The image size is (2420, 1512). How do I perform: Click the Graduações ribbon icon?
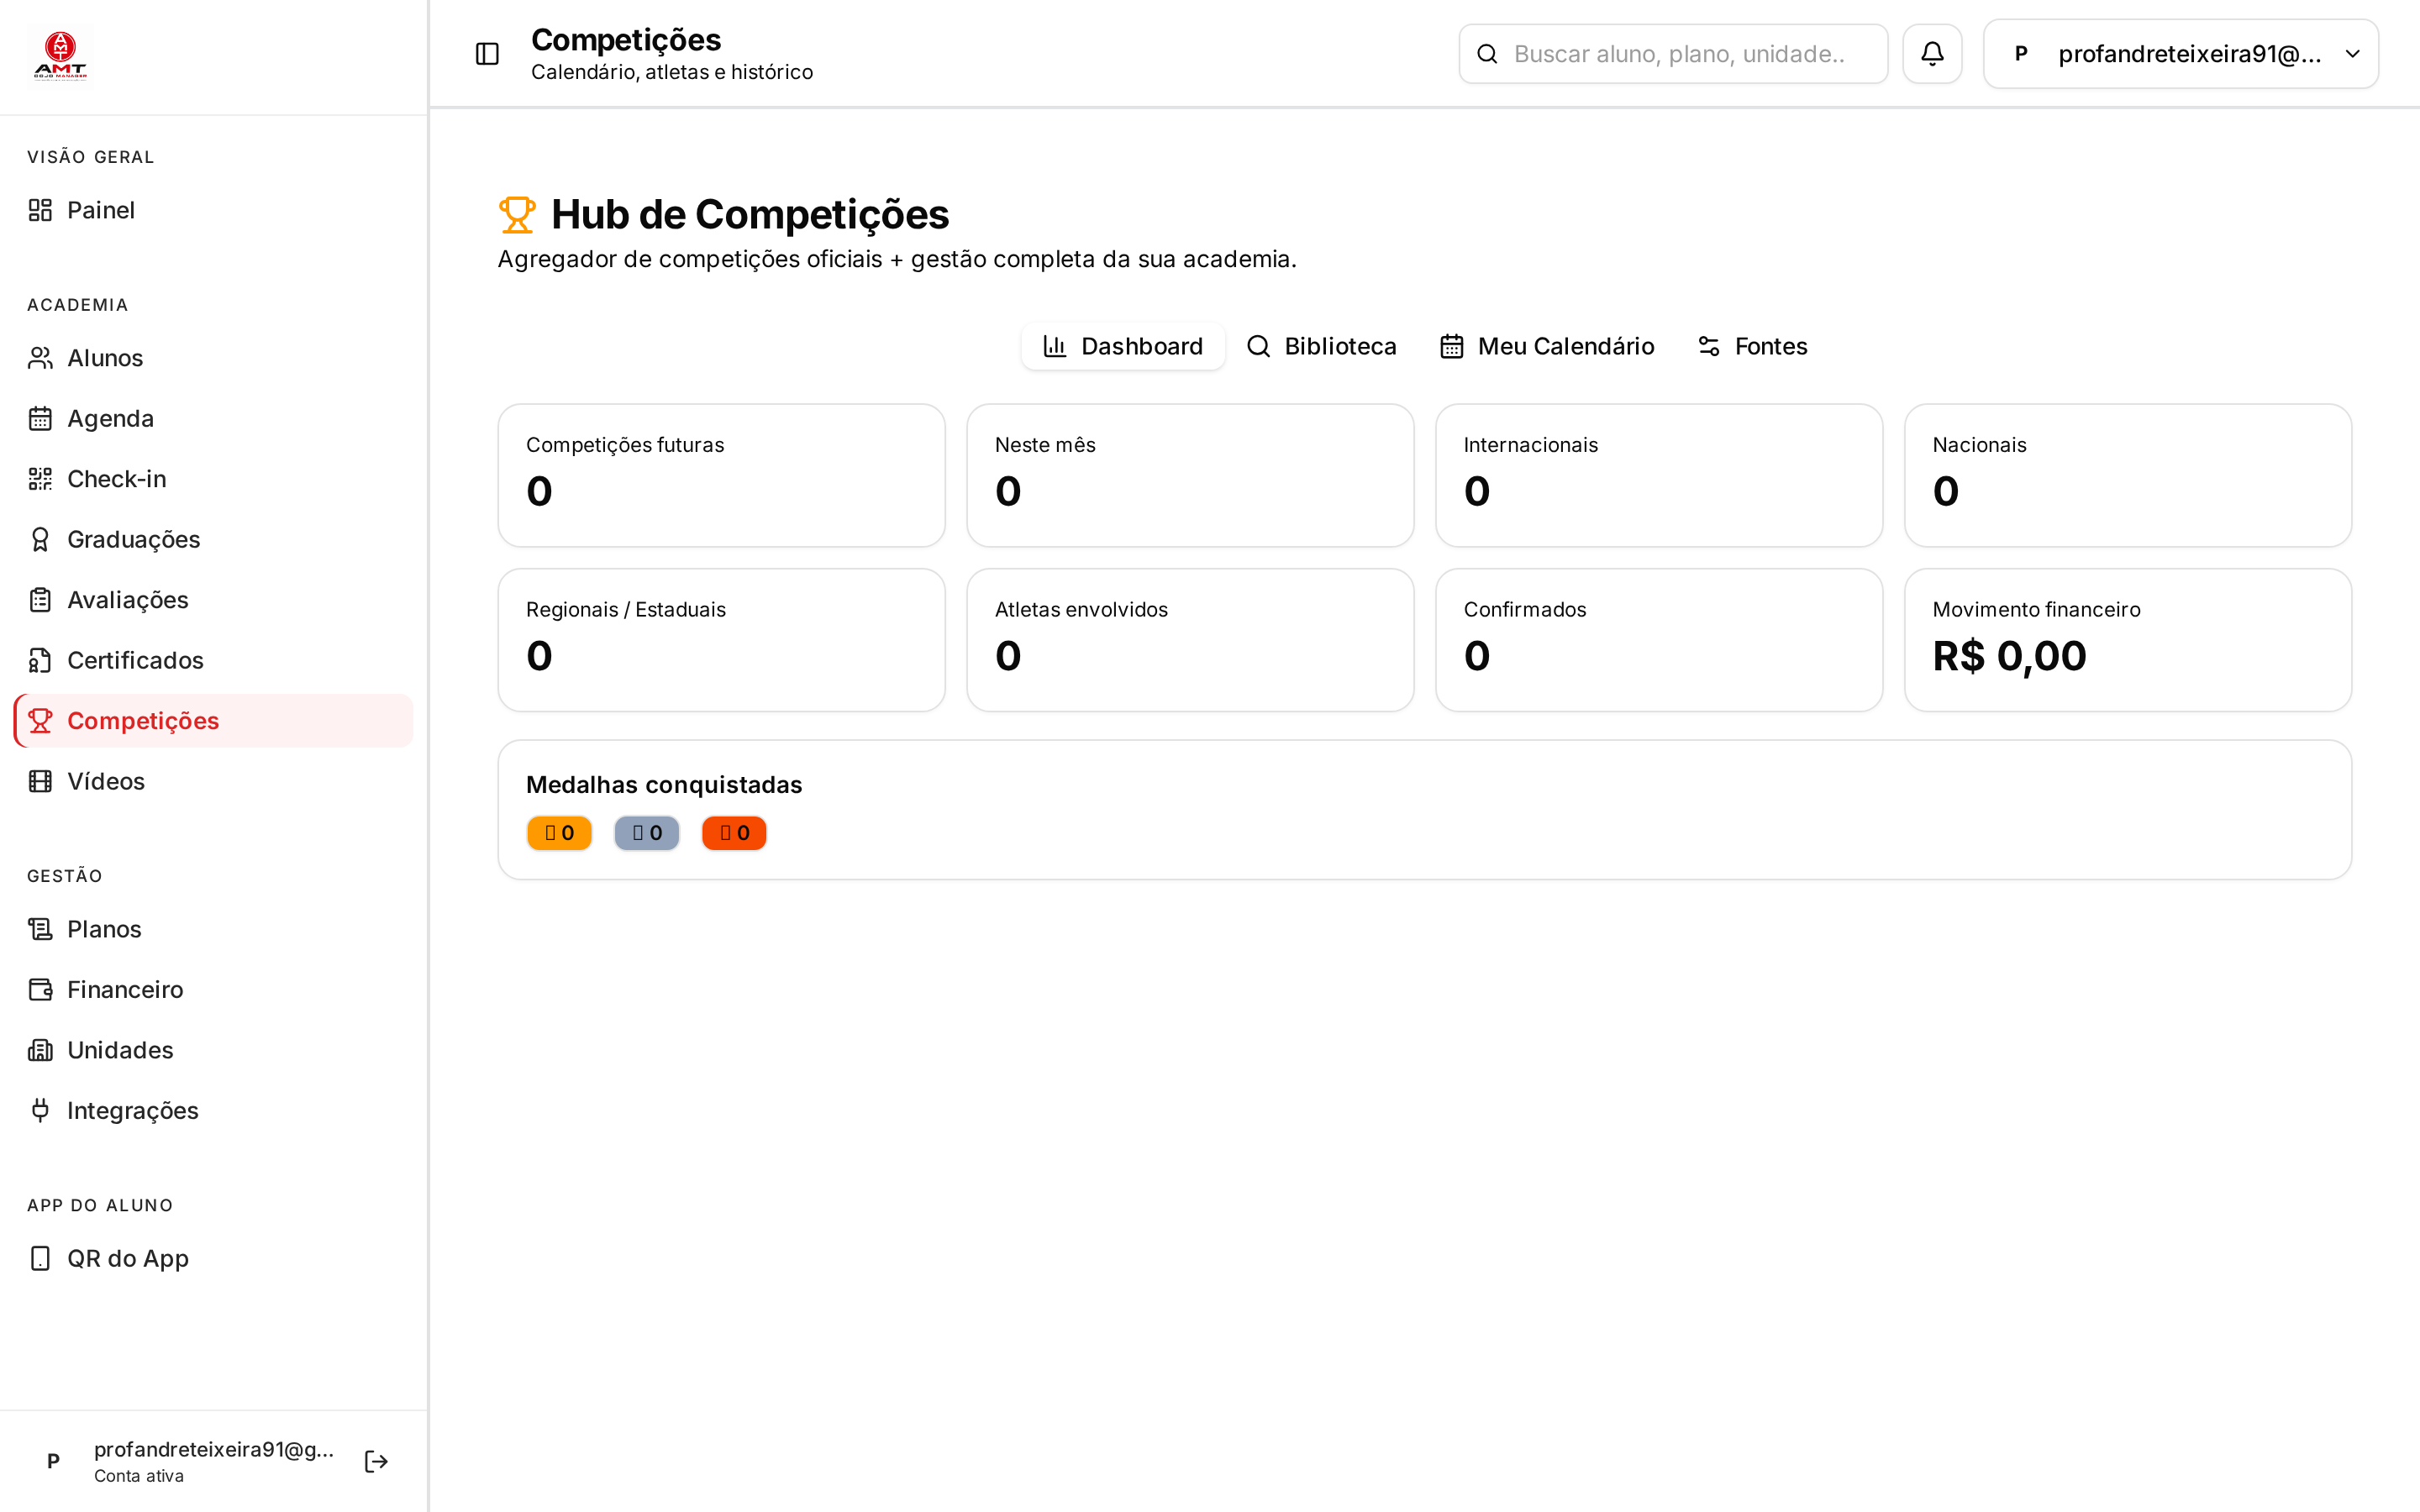click(40, 539)
